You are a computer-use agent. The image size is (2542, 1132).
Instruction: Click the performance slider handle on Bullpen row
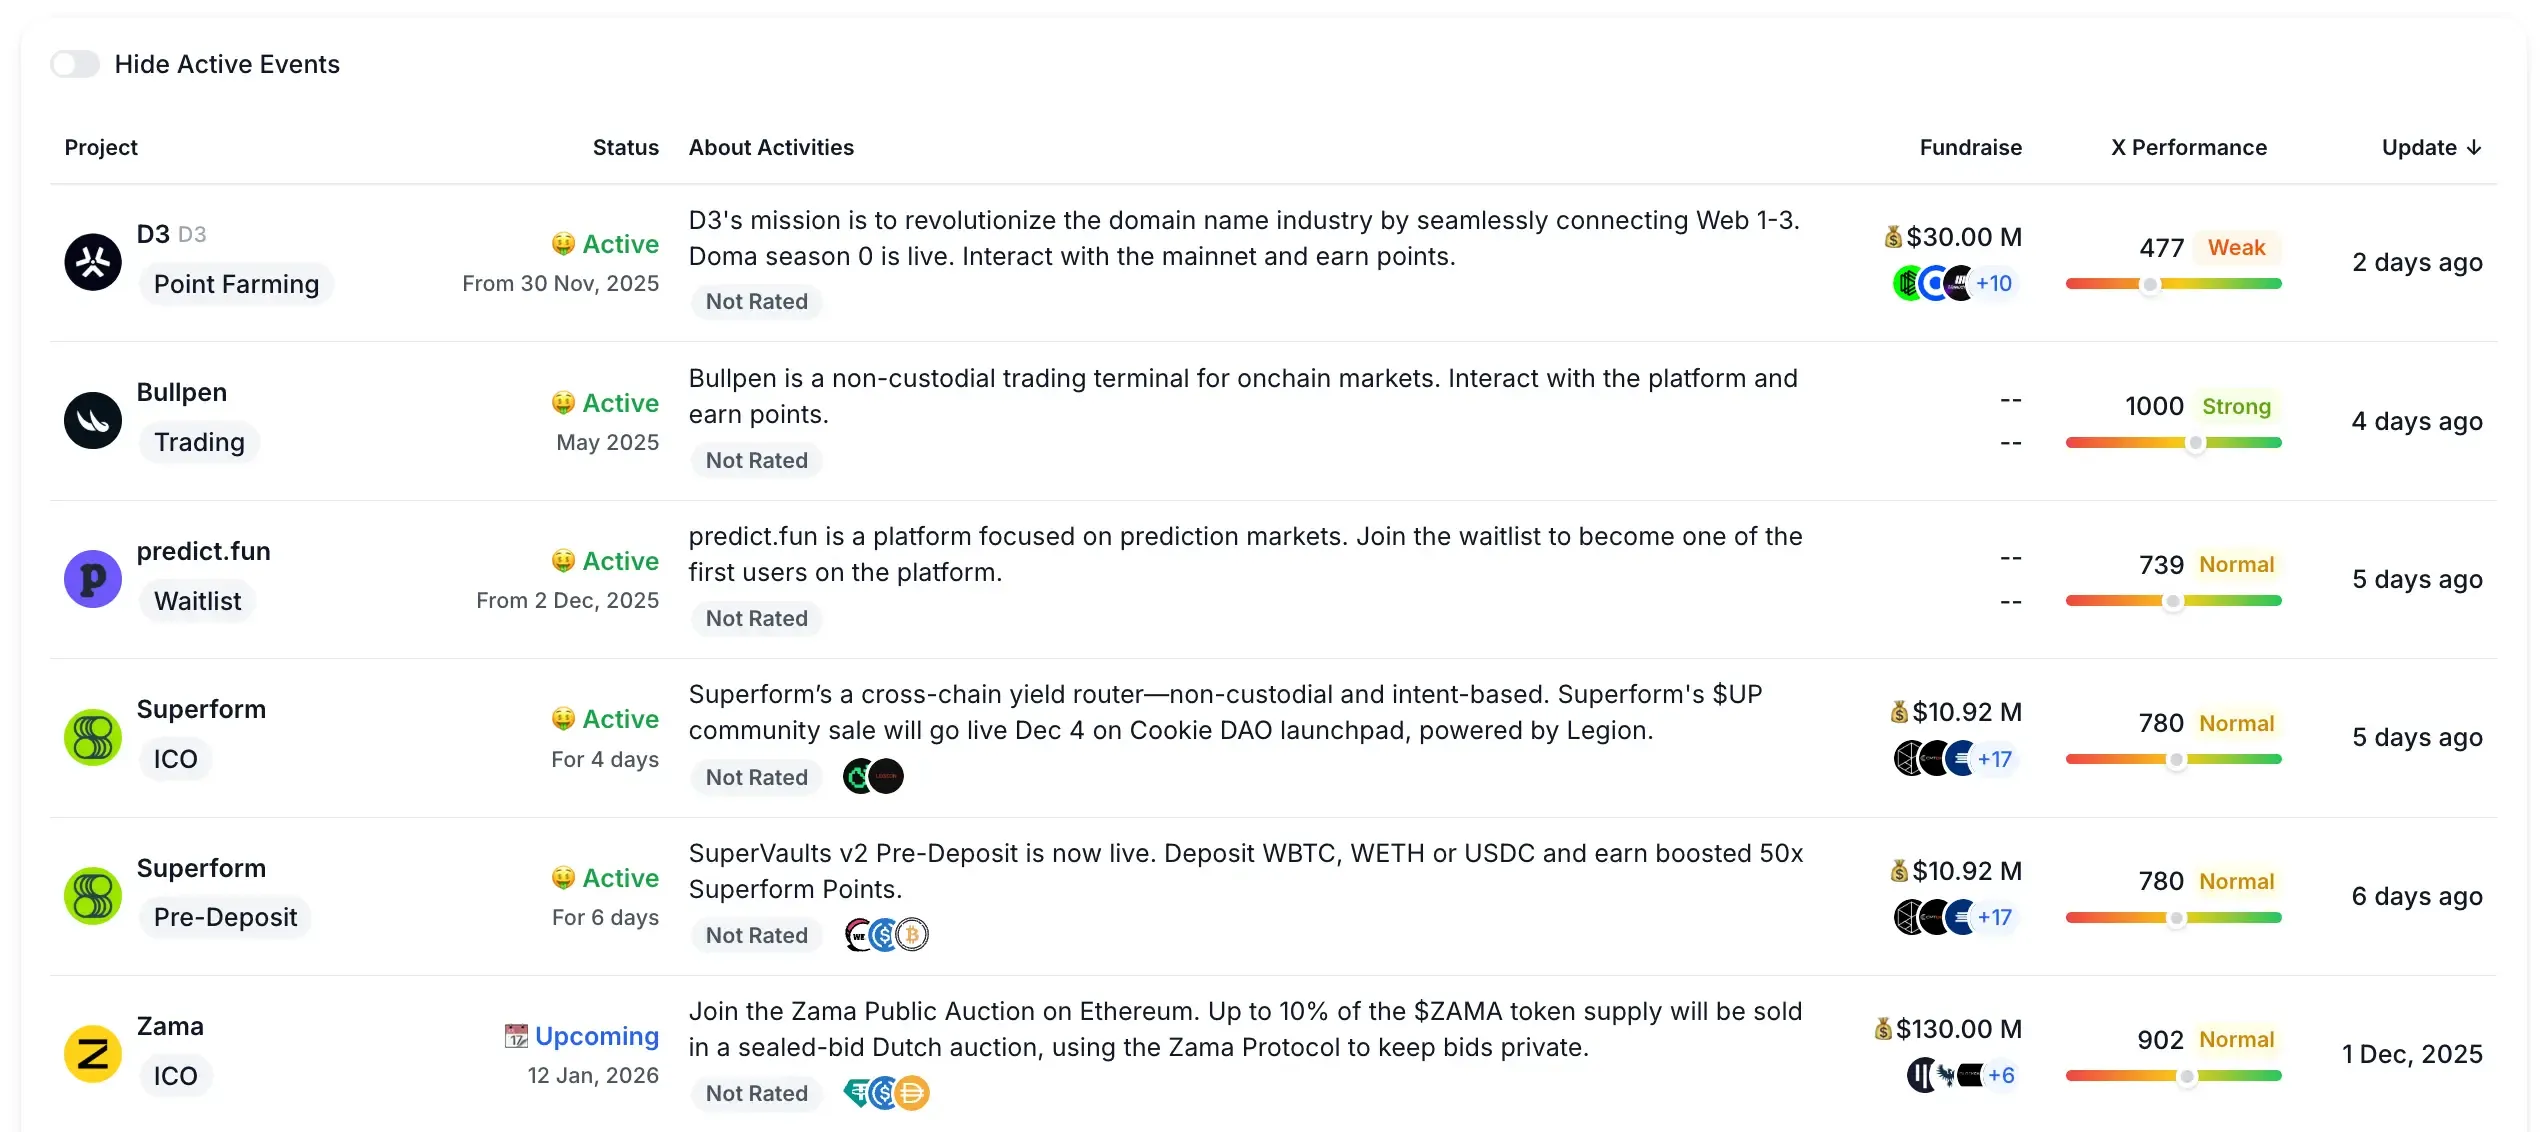click(2194, 441)
